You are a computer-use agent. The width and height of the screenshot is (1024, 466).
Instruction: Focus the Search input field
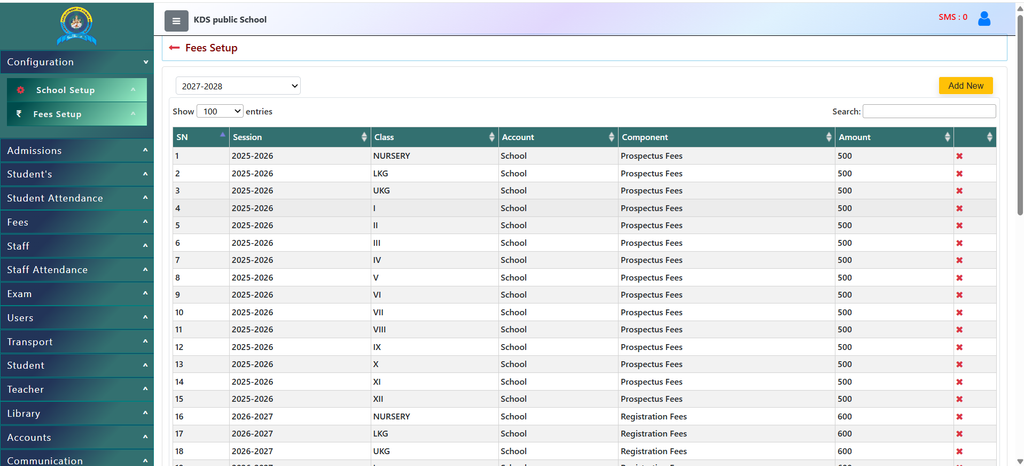929,112
